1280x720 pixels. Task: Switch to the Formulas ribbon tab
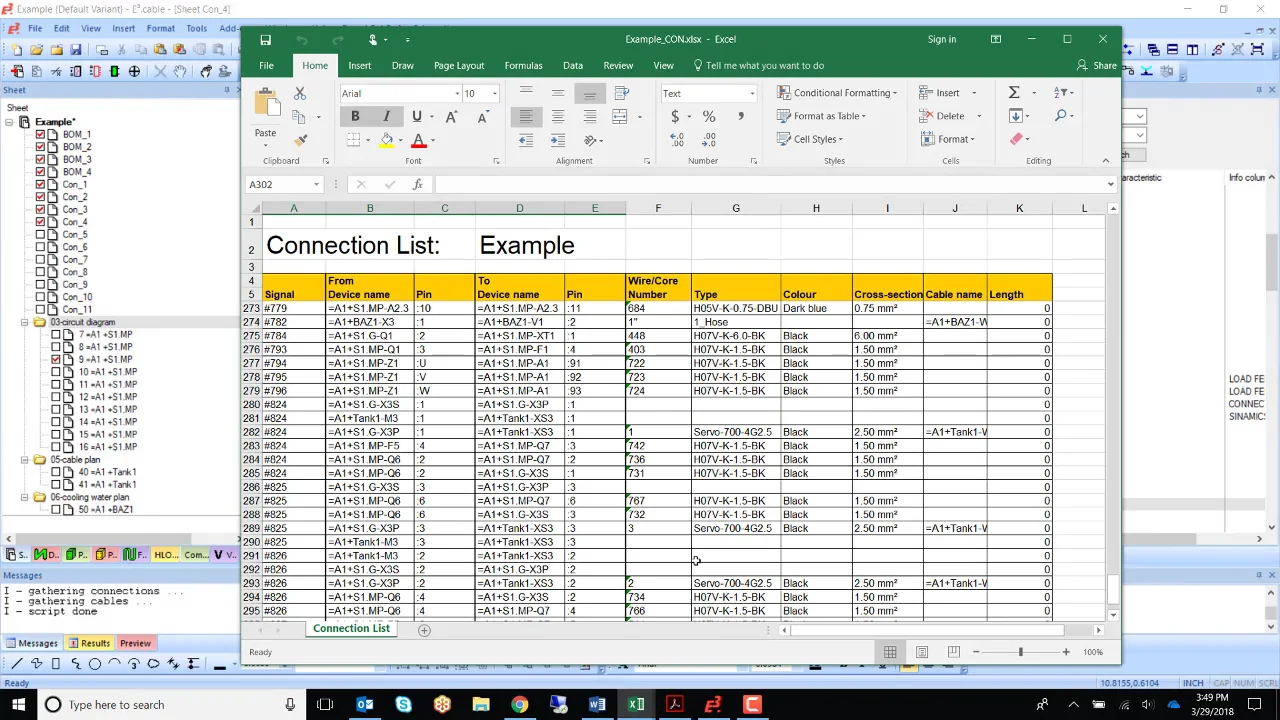pos(523,66)
